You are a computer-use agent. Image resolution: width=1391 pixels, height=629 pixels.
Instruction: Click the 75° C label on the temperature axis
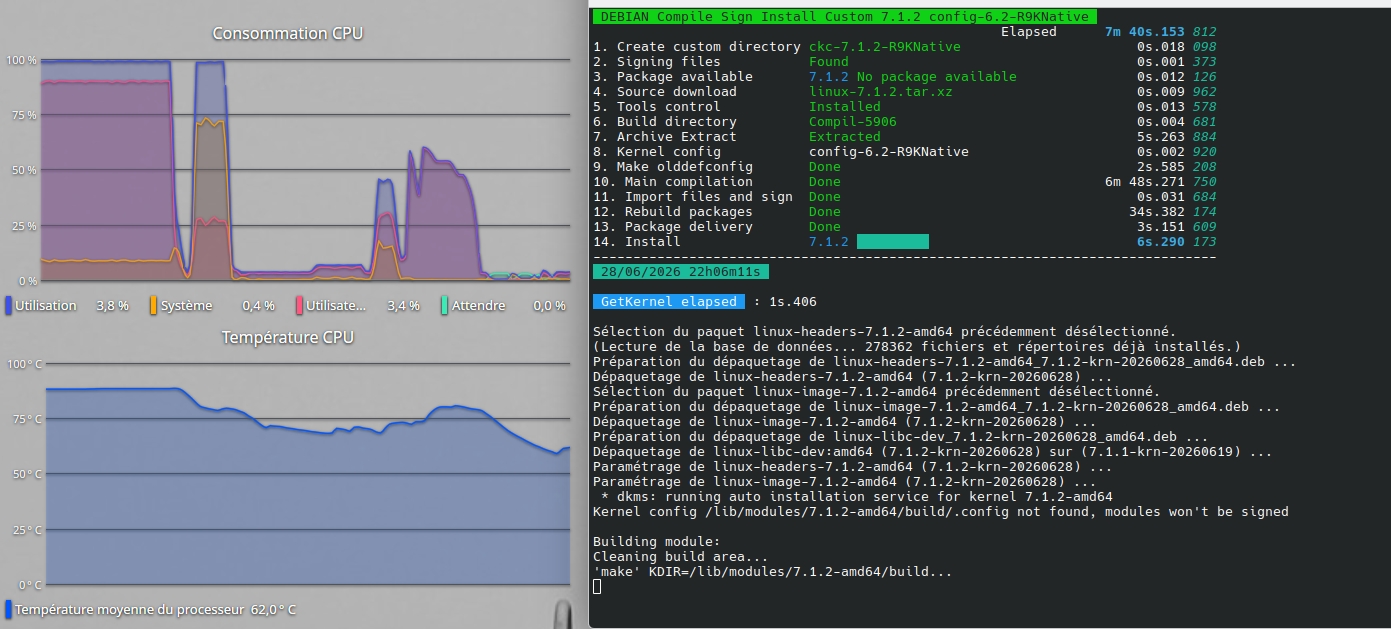tap(24, 419)
